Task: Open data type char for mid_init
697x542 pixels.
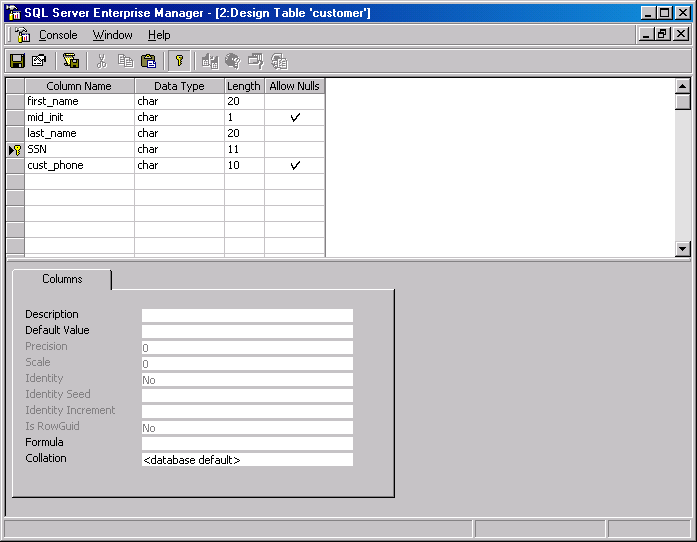Action: (x=180, y=117)
